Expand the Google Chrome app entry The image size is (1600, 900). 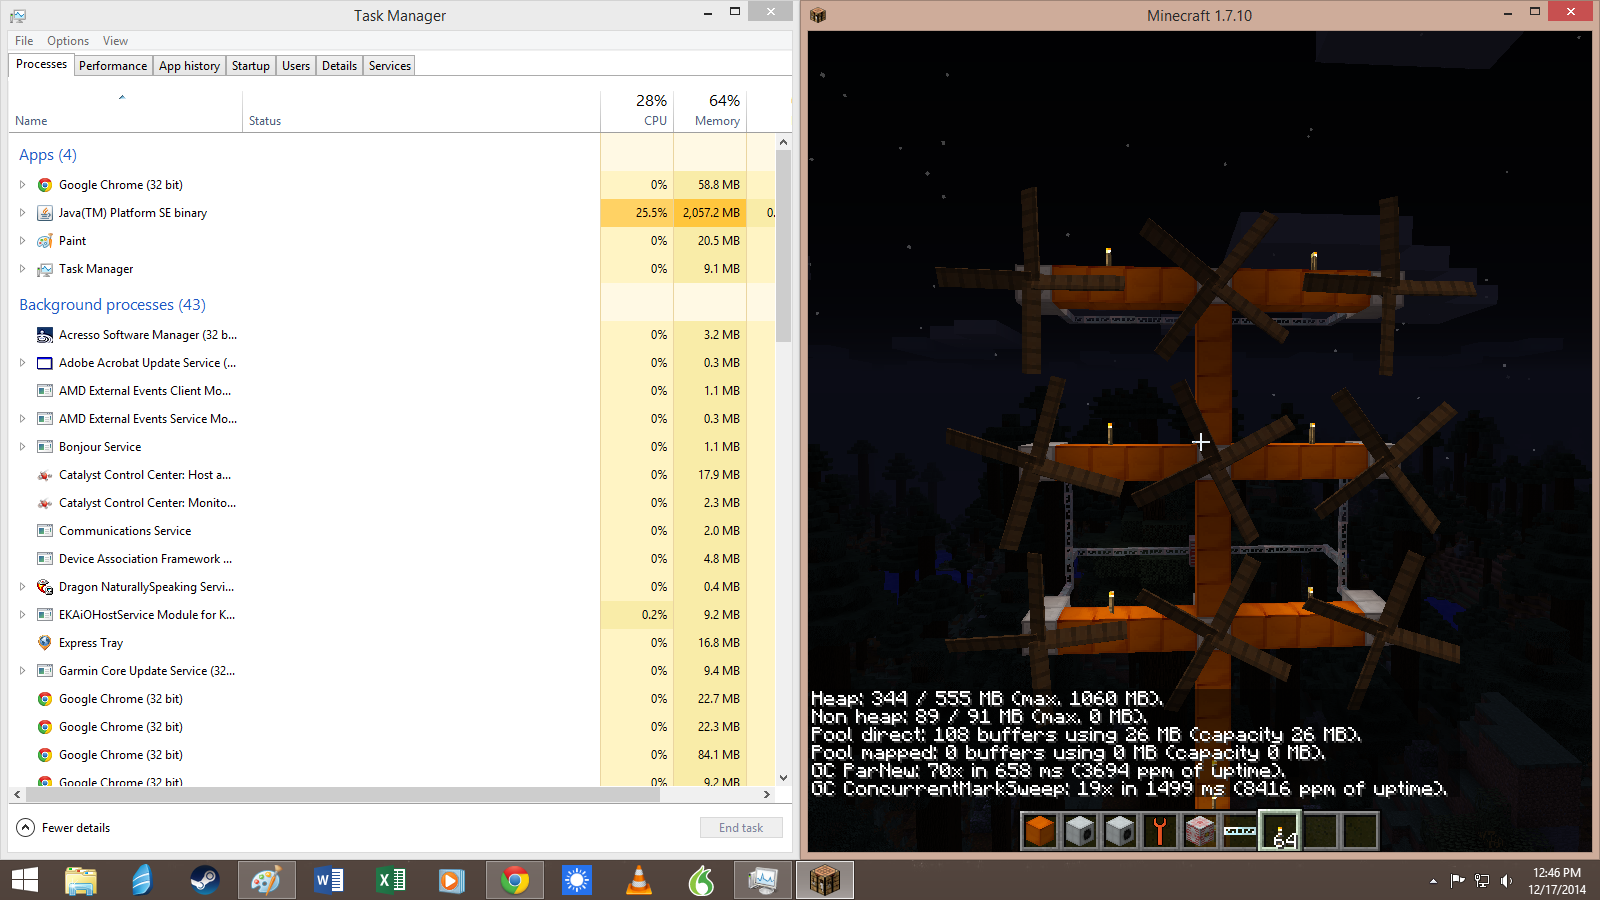pos(22,185)
